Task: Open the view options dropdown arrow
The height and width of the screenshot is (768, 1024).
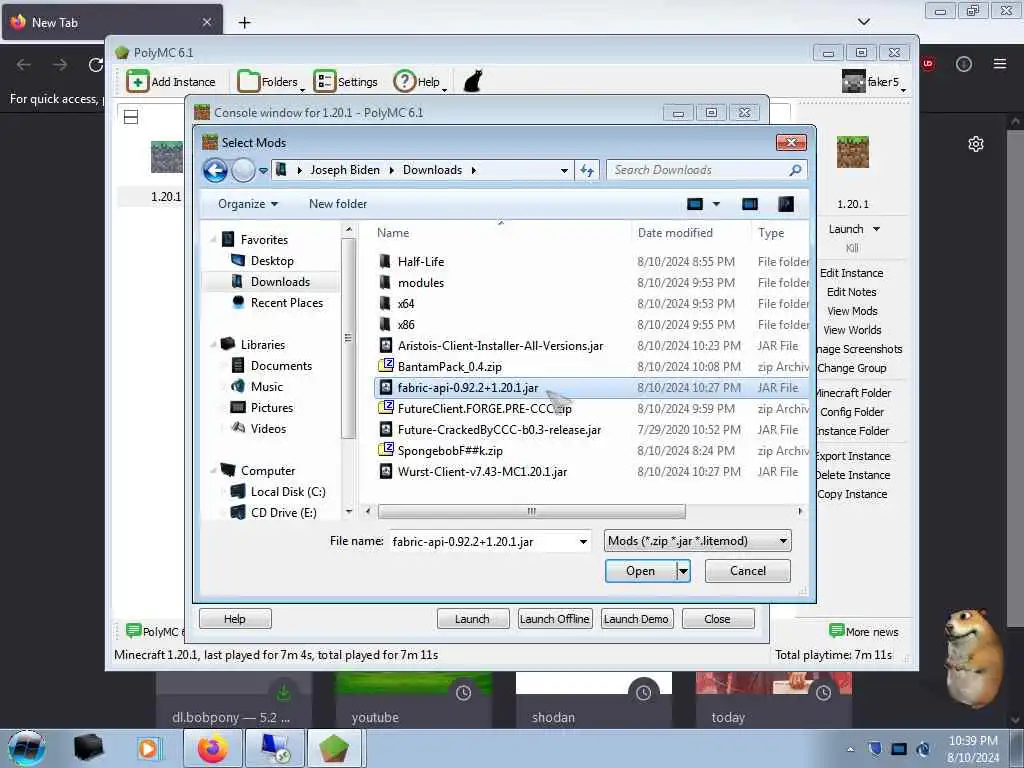Action: 716,204
